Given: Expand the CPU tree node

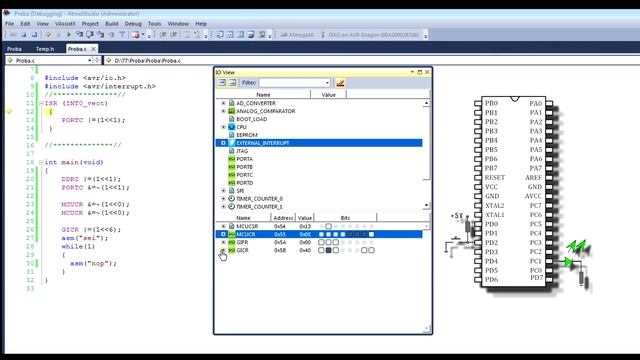Looking at the screenshot, I should [x=223, y=127].
